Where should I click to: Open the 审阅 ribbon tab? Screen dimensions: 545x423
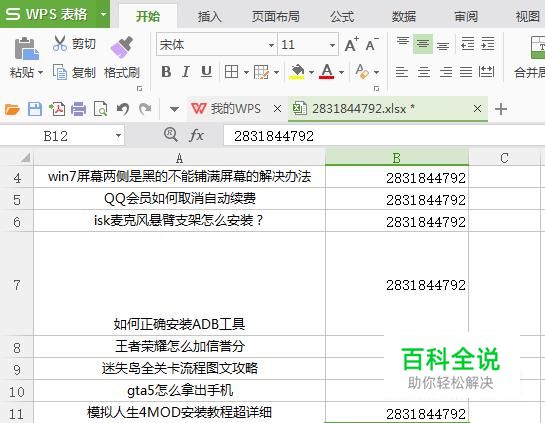(x=466, y=16)
